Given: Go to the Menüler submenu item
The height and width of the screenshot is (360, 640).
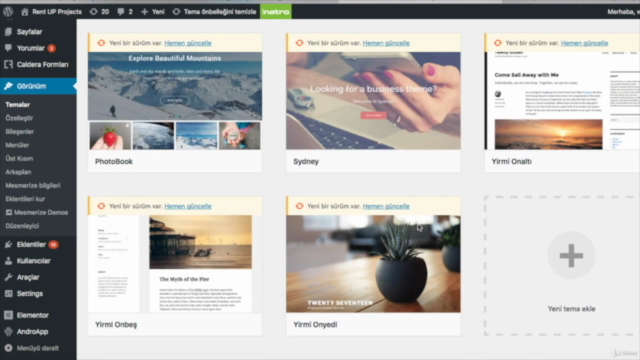Looking at the screenshot, I should click(17, 145).
